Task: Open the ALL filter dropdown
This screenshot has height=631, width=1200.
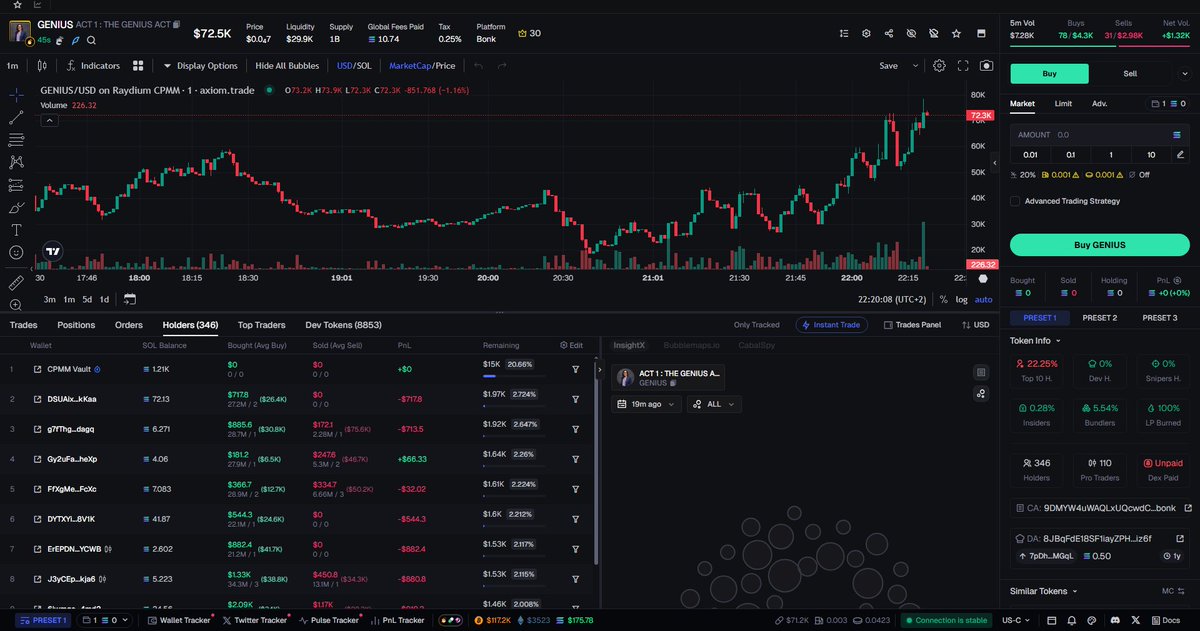Action: pos(714,404)
